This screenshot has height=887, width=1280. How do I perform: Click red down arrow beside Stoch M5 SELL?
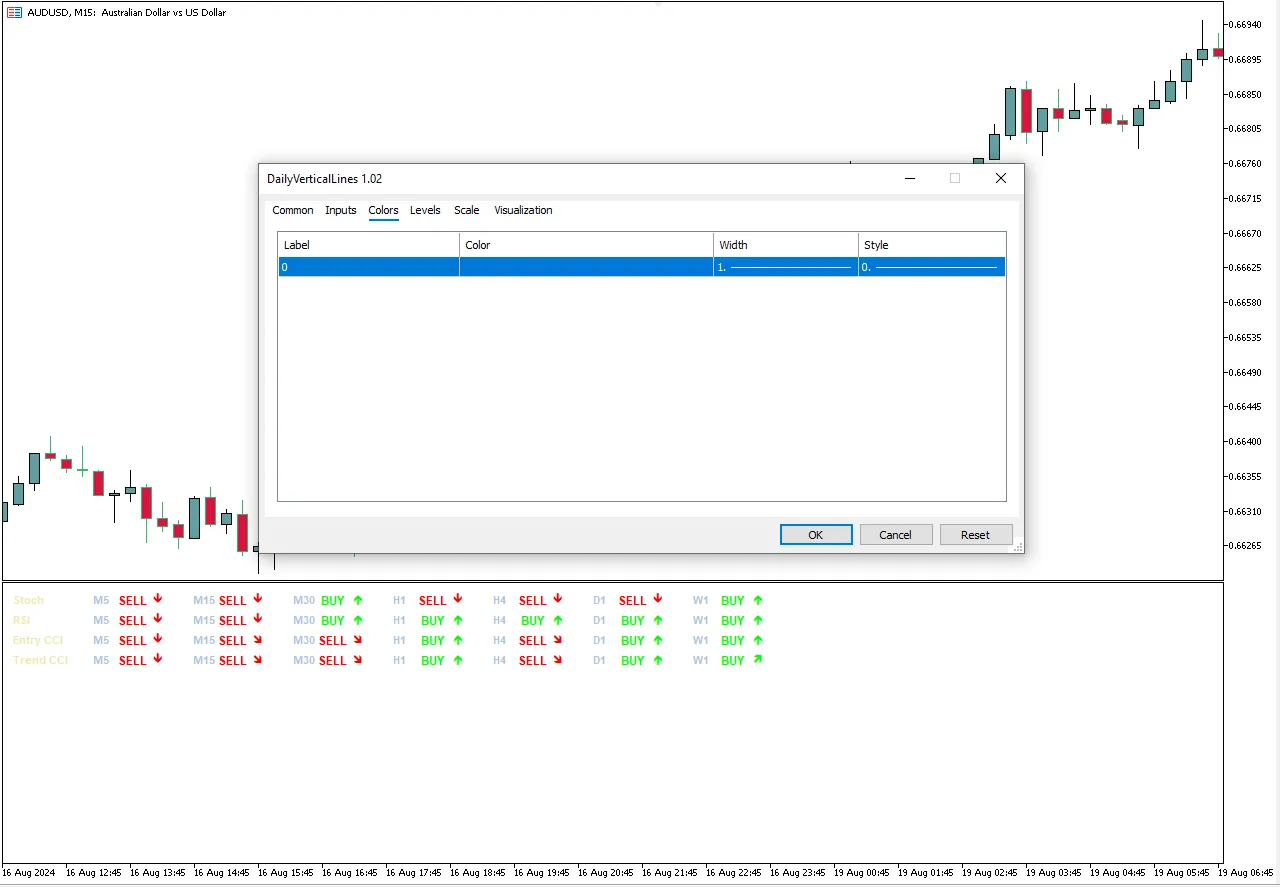pyautogui.click(x=158, y=599)
